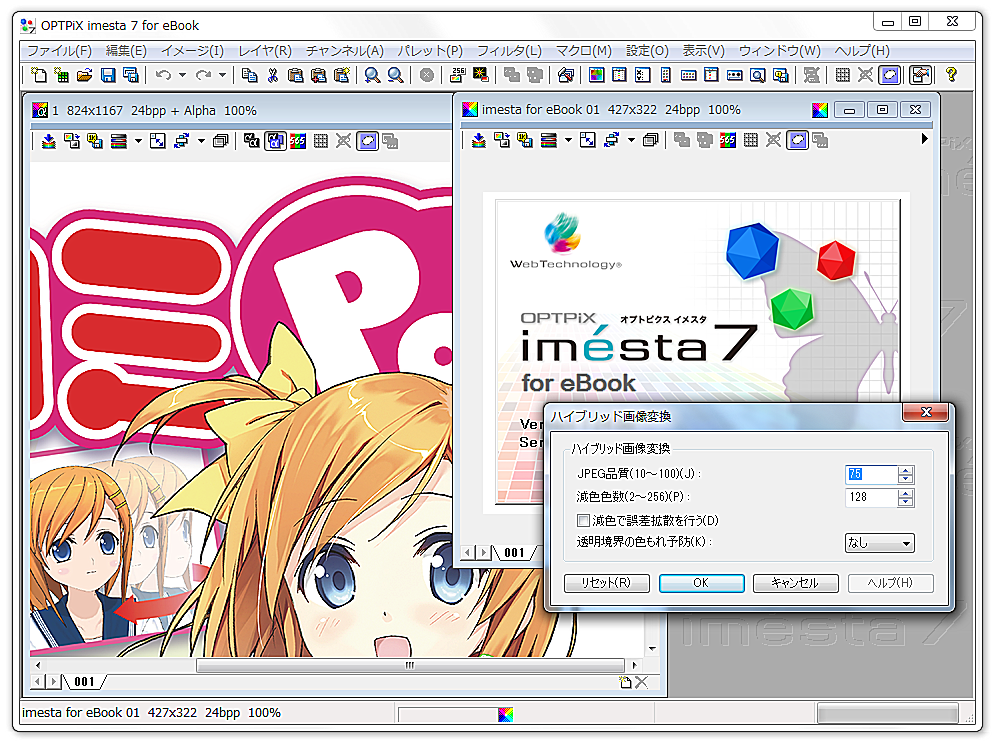The width and height of the screenshot is (998, 745).
Task: Click the 256 color reduction icon
Action: coord(458,75)
